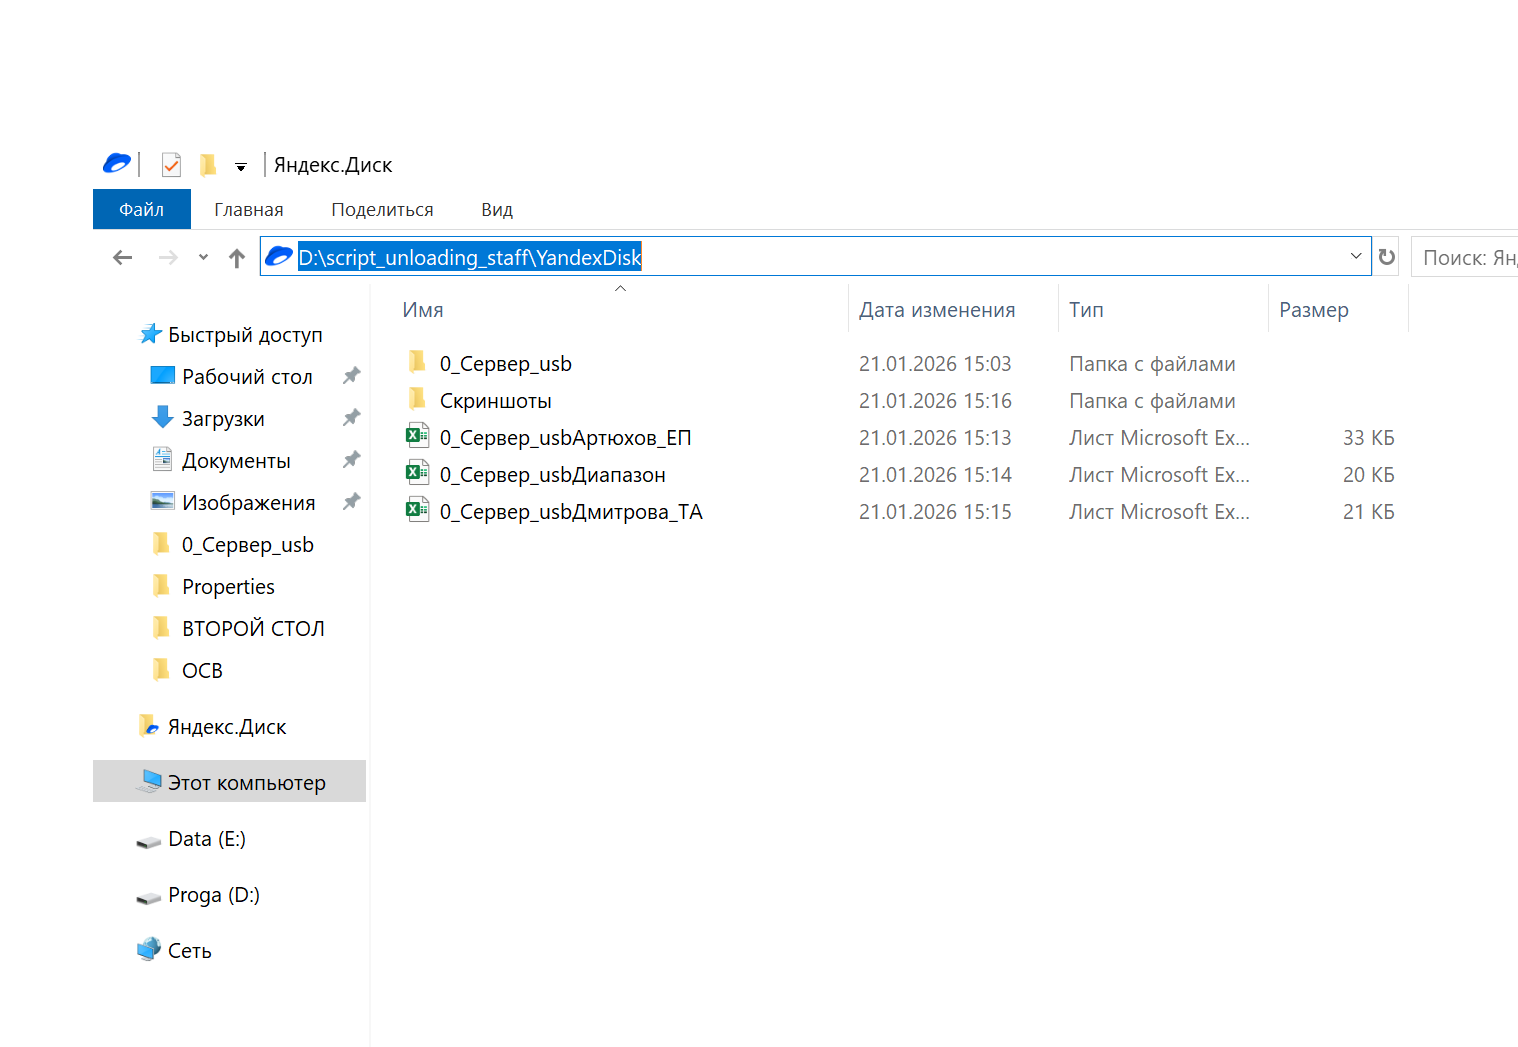
Task: Open the Customize Quick Access Toolbar dropdown
Action: click(x=241, y=166)
